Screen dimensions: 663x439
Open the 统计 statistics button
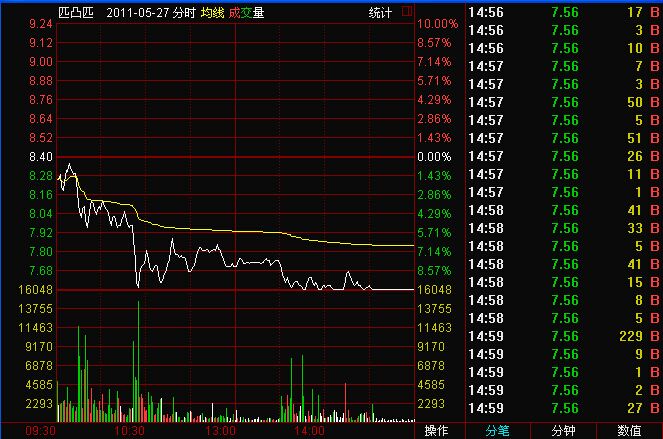click(380, 12)
